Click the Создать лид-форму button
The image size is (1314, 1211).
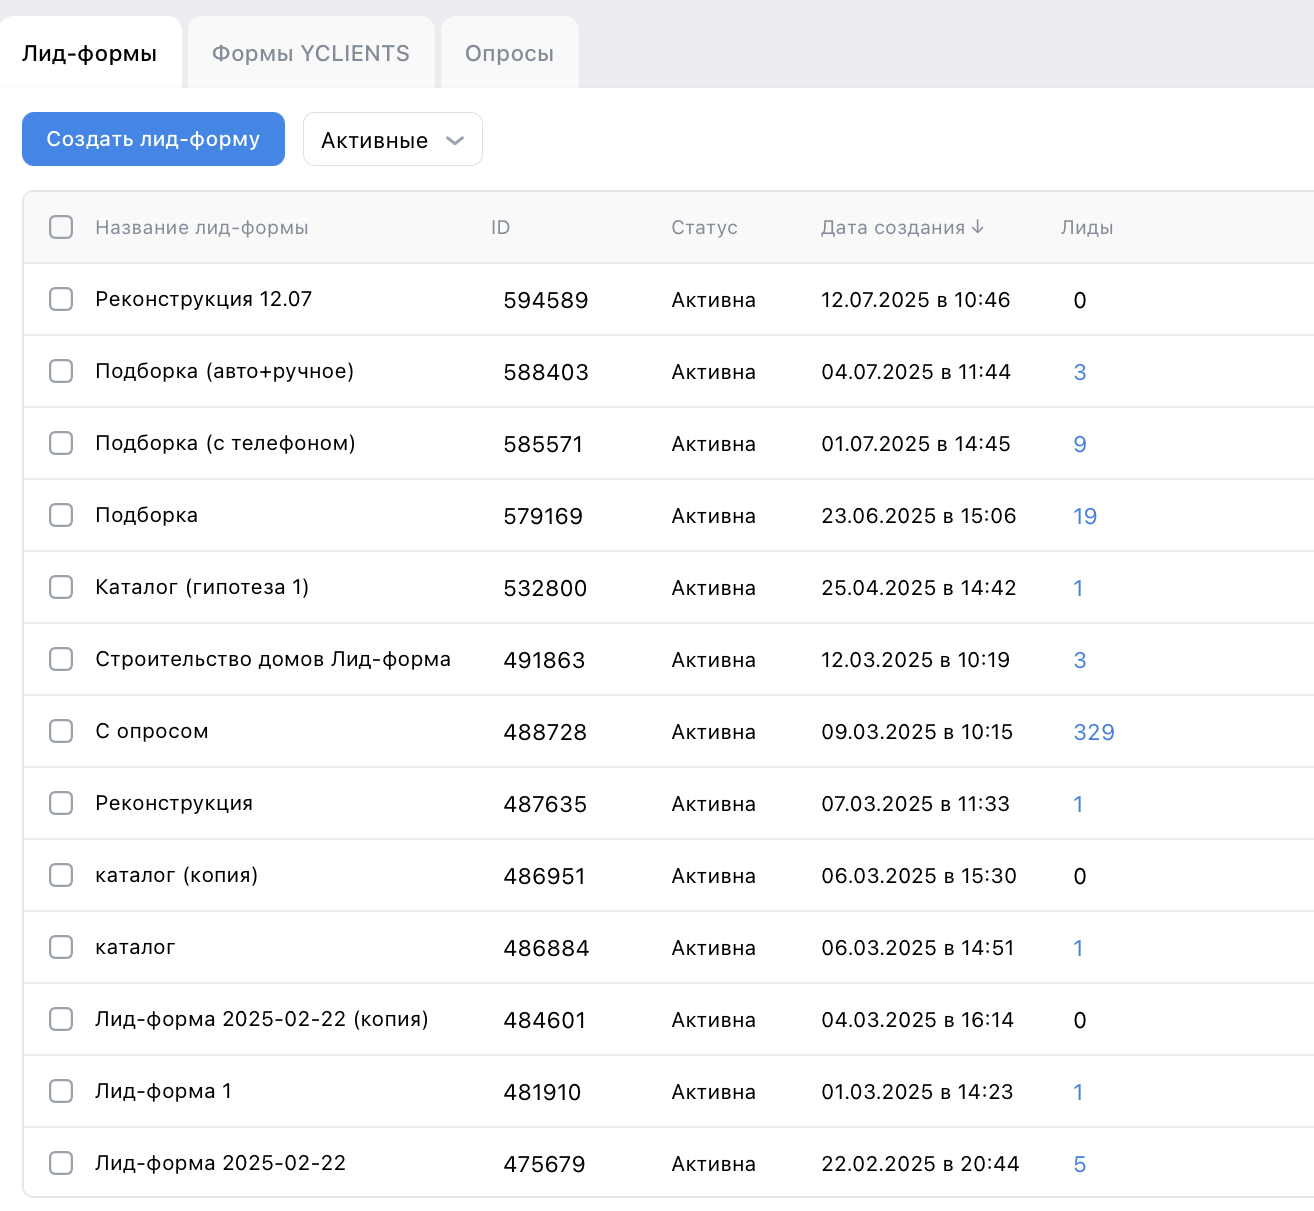[x=153, y=139]
